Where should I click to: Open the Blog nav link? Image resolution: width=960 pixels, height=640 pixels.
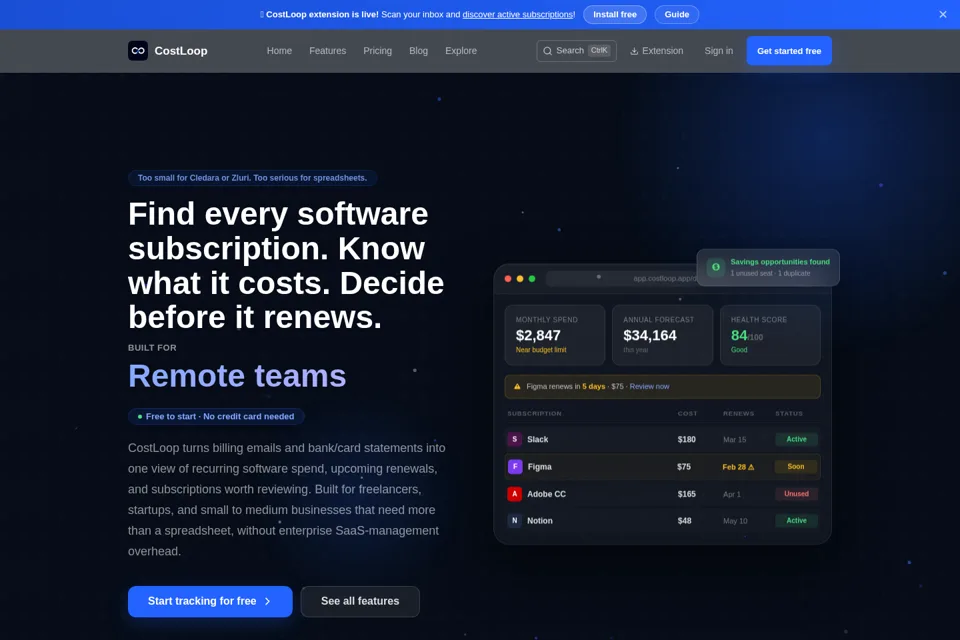(x=418, y=51)
